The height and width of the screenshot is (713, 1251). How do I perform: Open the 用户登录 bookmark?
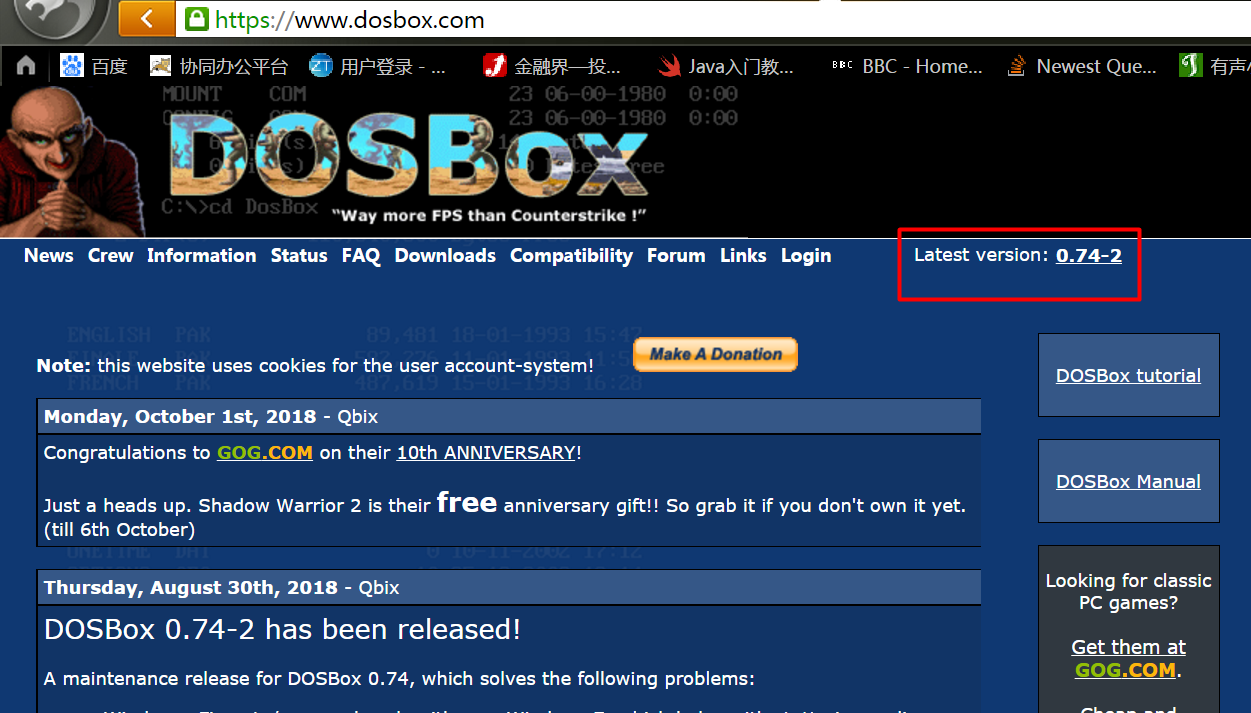pyautogui.click(x=378, y=66)
